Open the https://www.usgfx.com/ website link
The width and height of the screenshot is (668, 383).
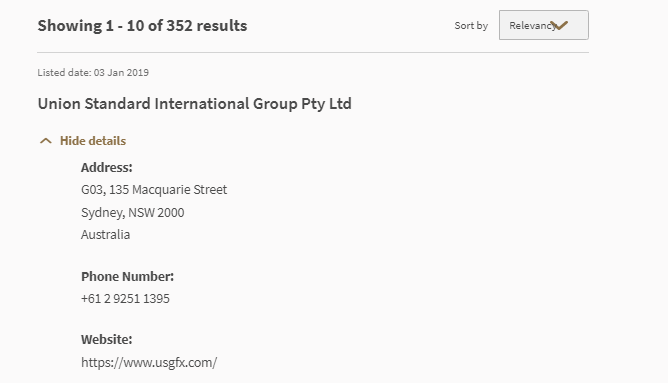tap(149, 363)
